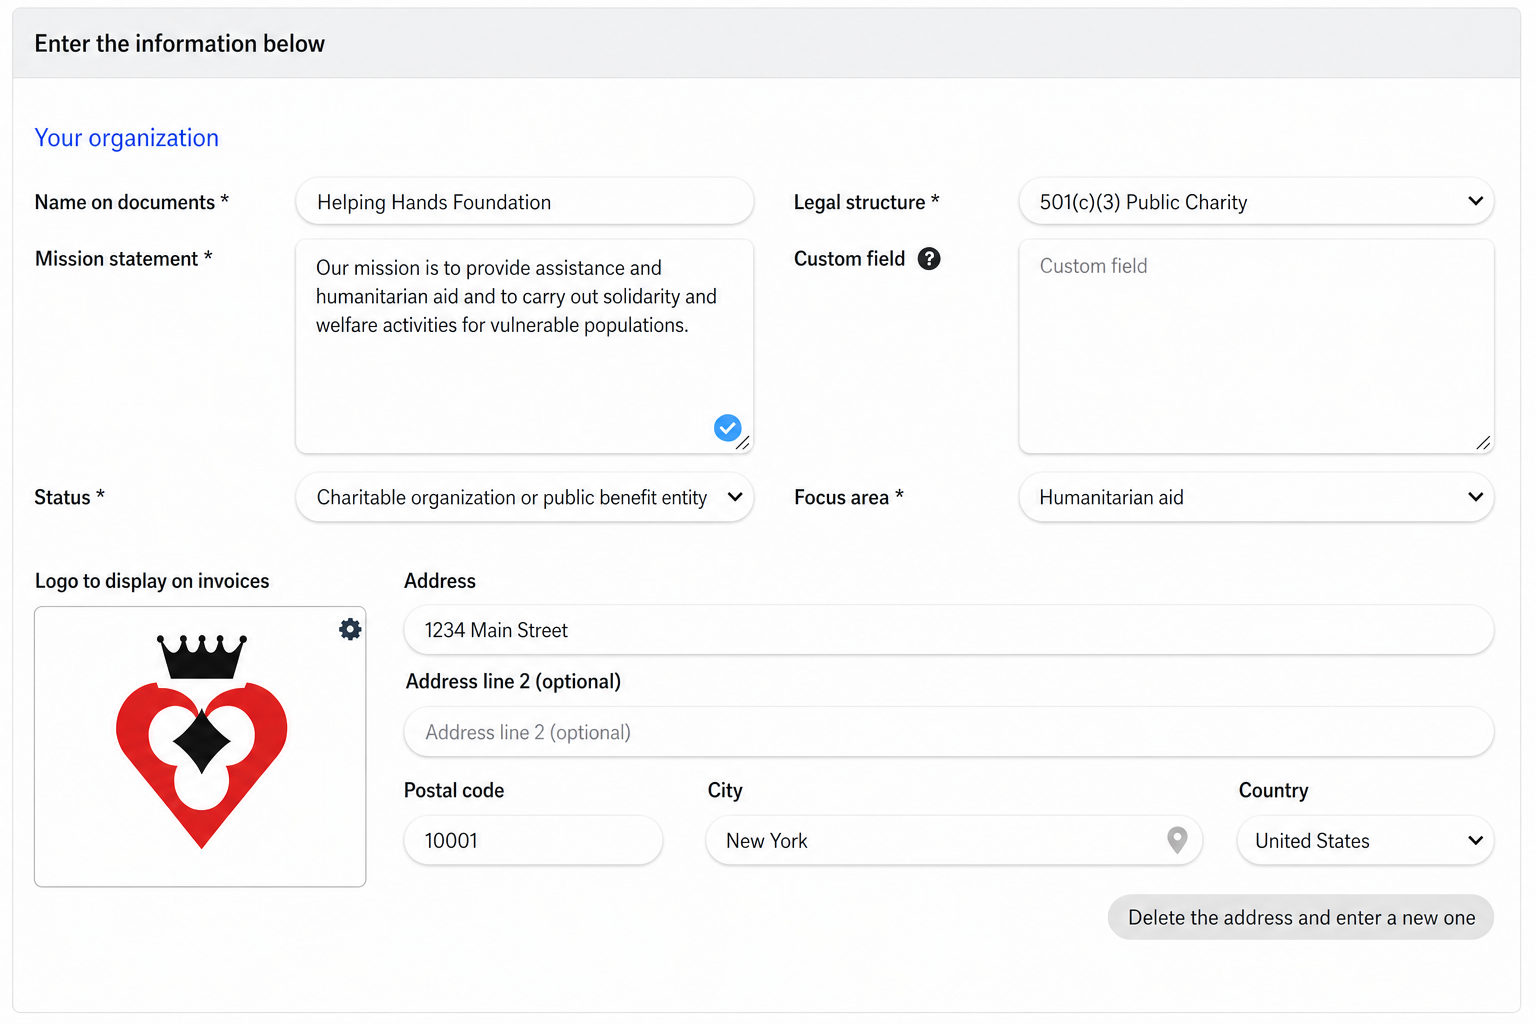Click the Custom field help question-mark icon
The width and height of the screenshot is (1536, 1024).
pos(929,259)
